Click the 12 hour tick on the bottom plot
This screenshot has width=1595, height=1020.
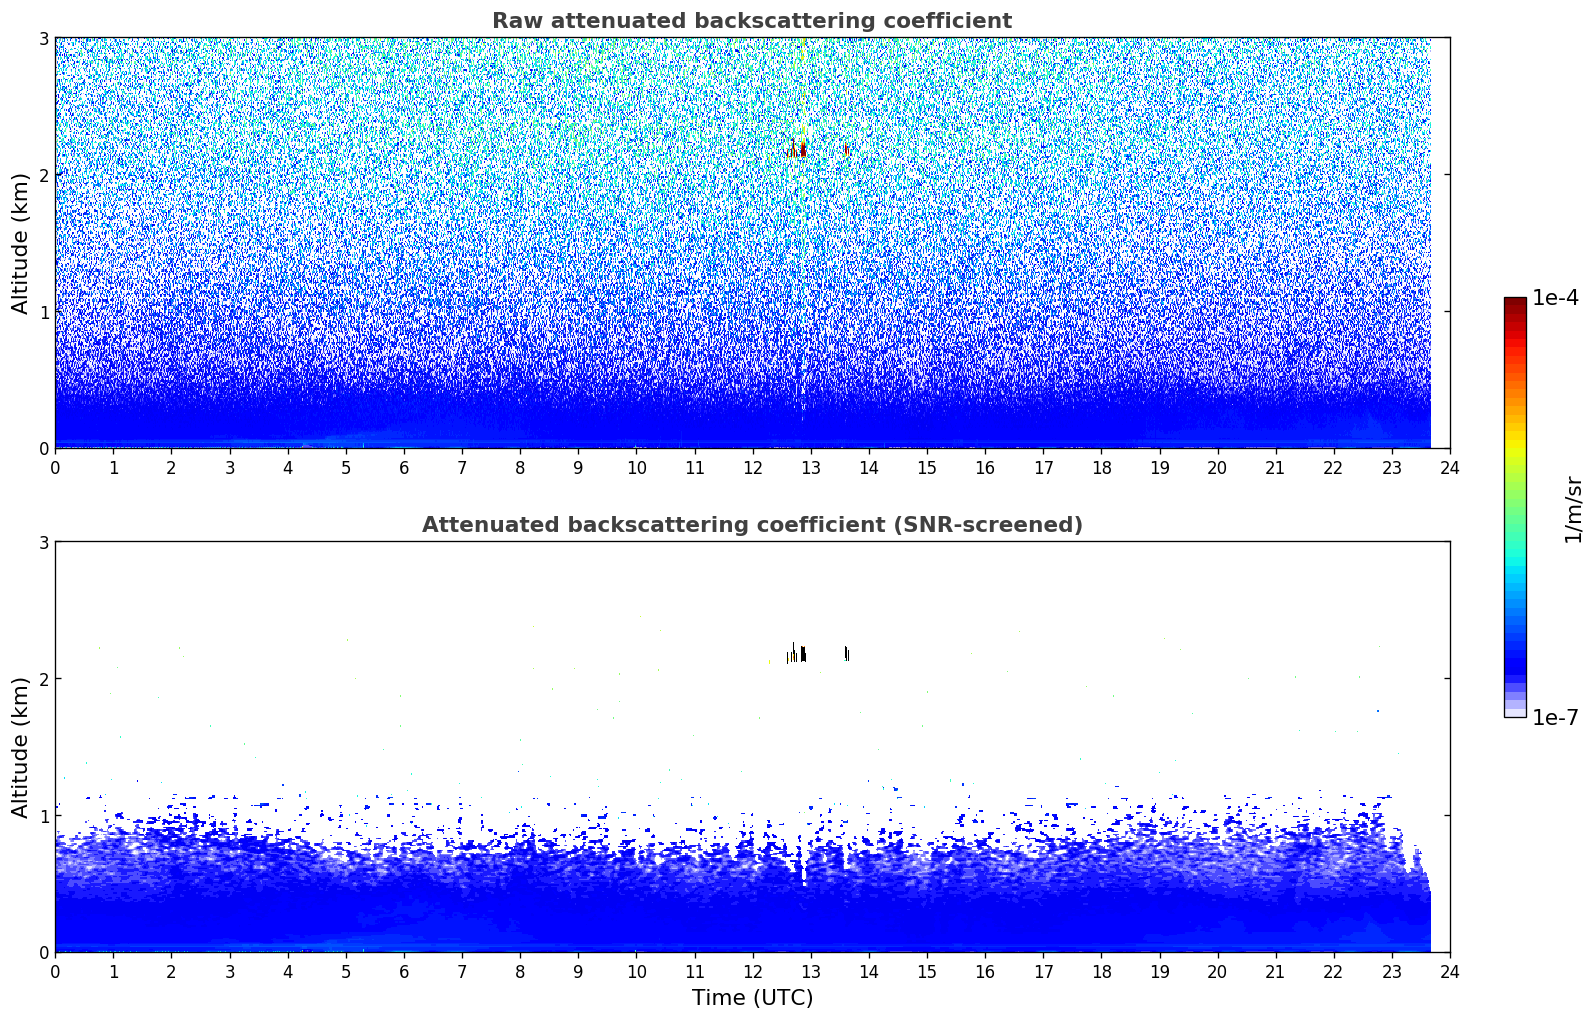(x=752, y=971)
